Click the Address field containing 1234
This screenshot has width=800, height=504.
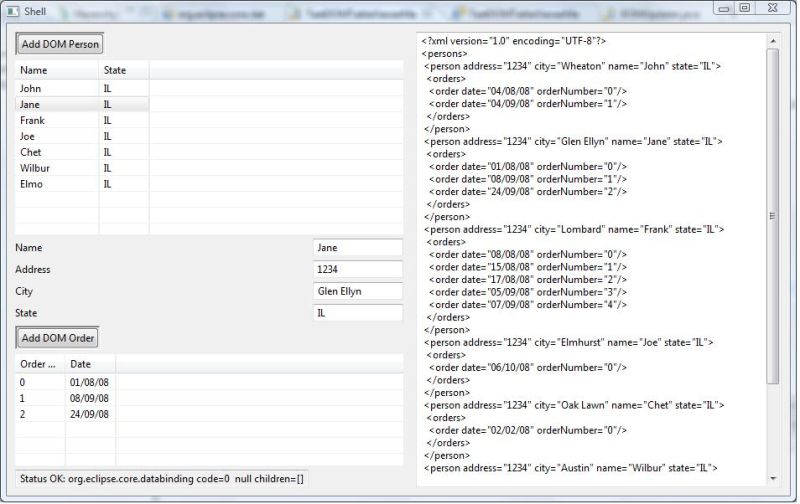point(358,269)
